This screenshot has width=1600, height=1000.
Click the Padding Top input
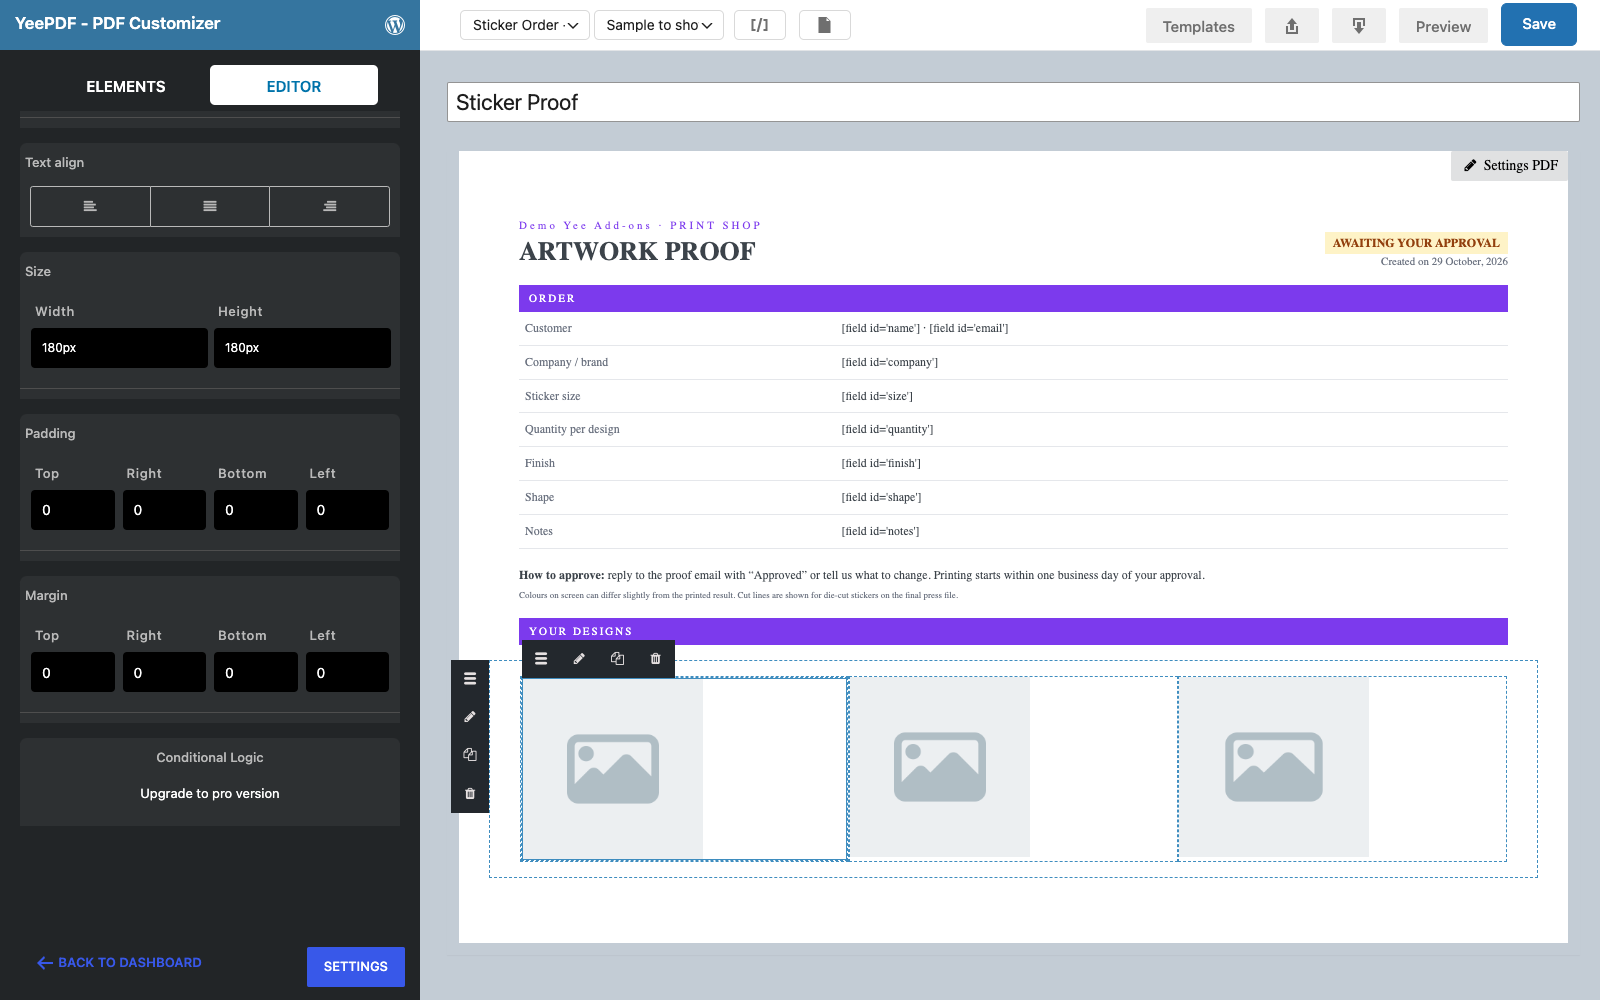[x=73, y=510]
